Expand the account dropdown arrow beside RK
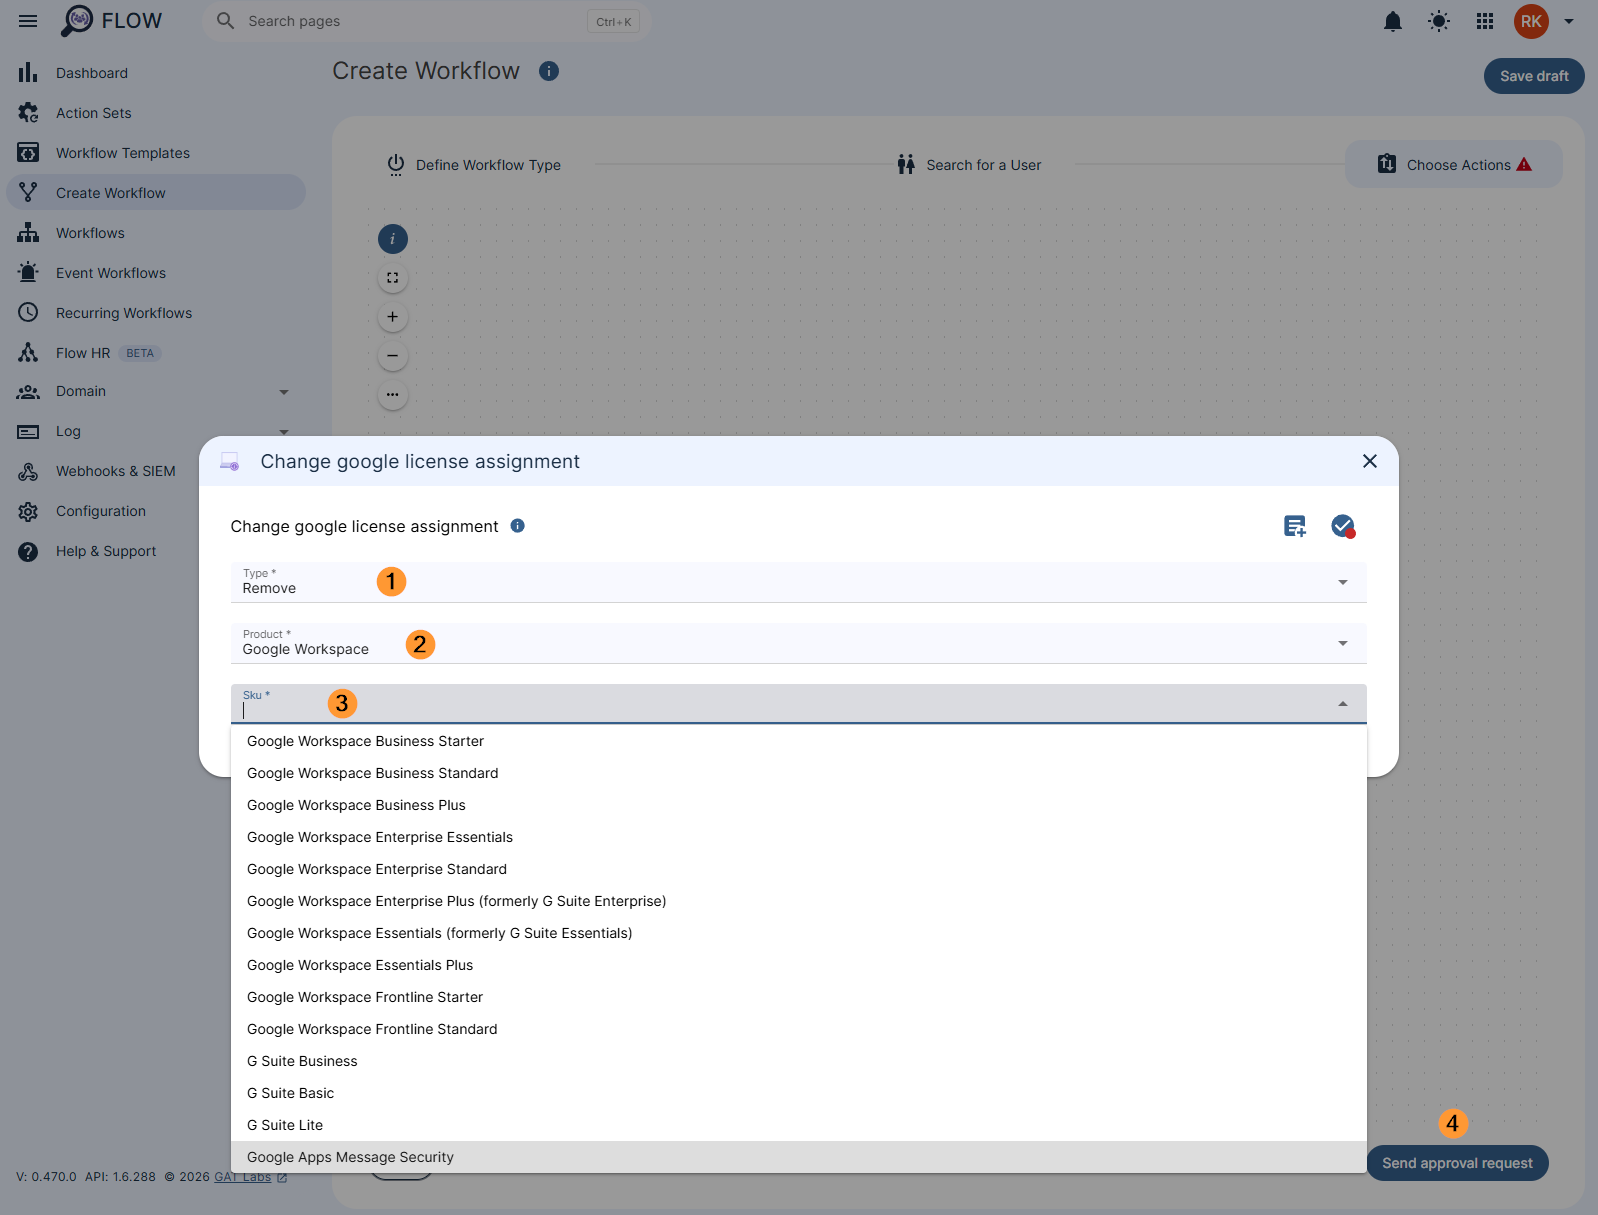 (1568, 21)
